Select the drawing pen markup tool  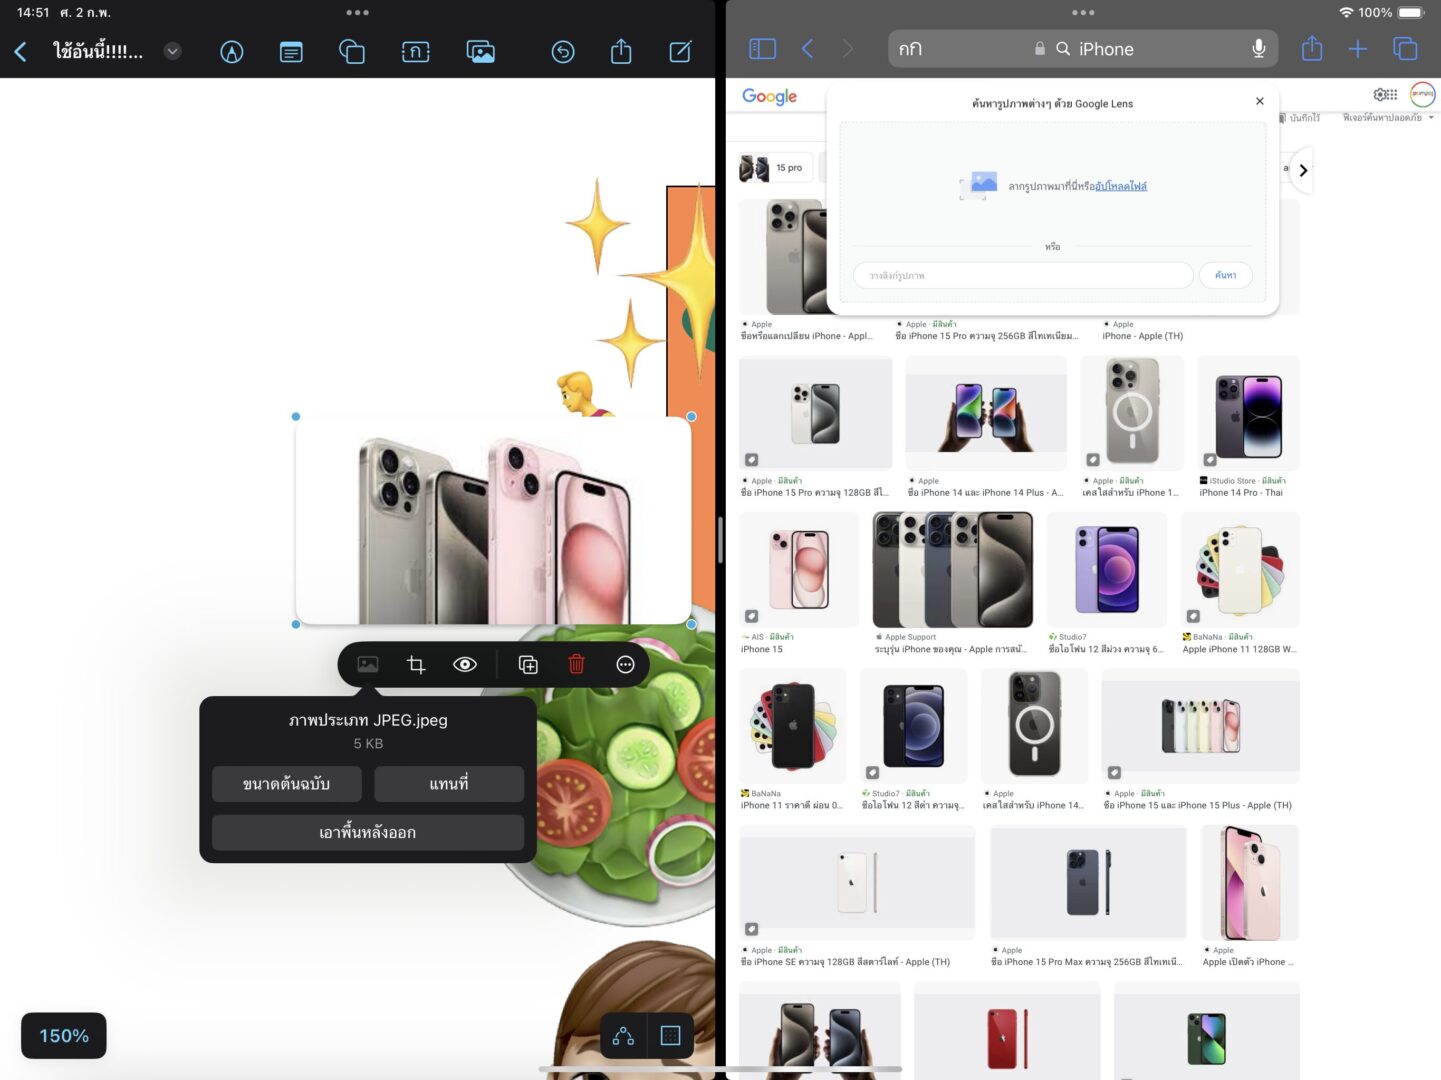tap(232, 51)
